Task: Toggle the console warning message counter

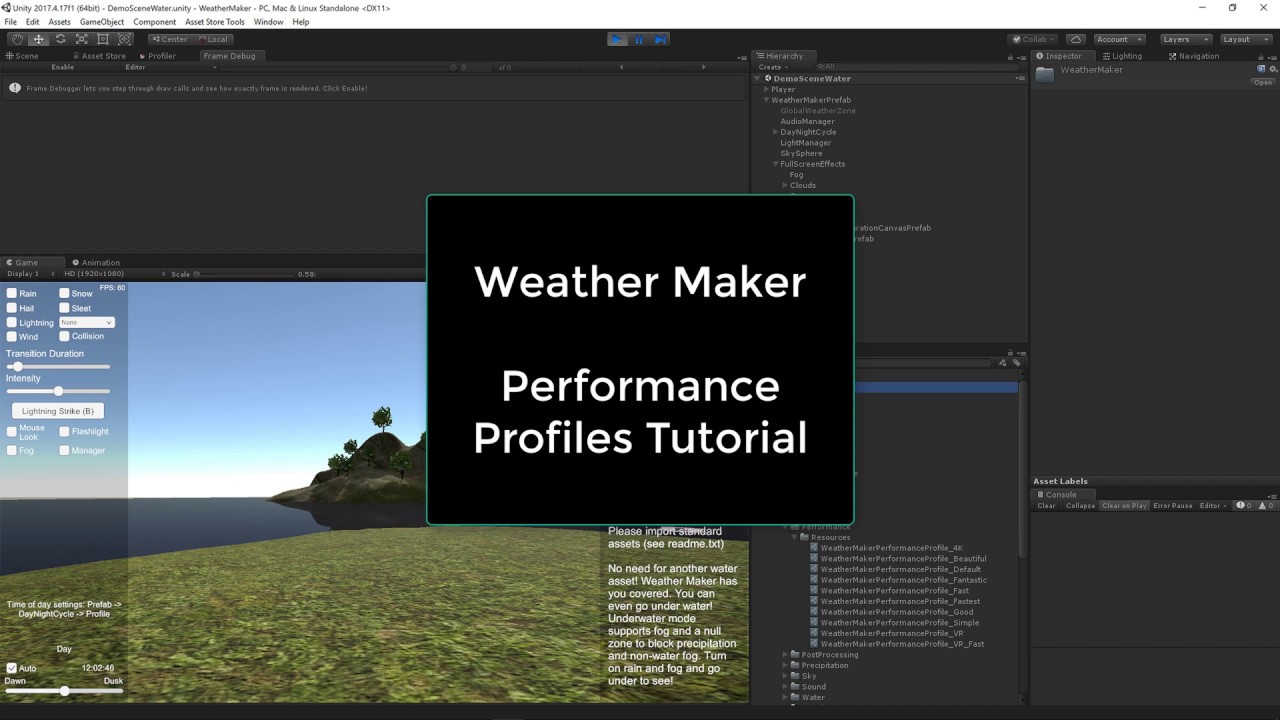Action: click(1264, 506)
